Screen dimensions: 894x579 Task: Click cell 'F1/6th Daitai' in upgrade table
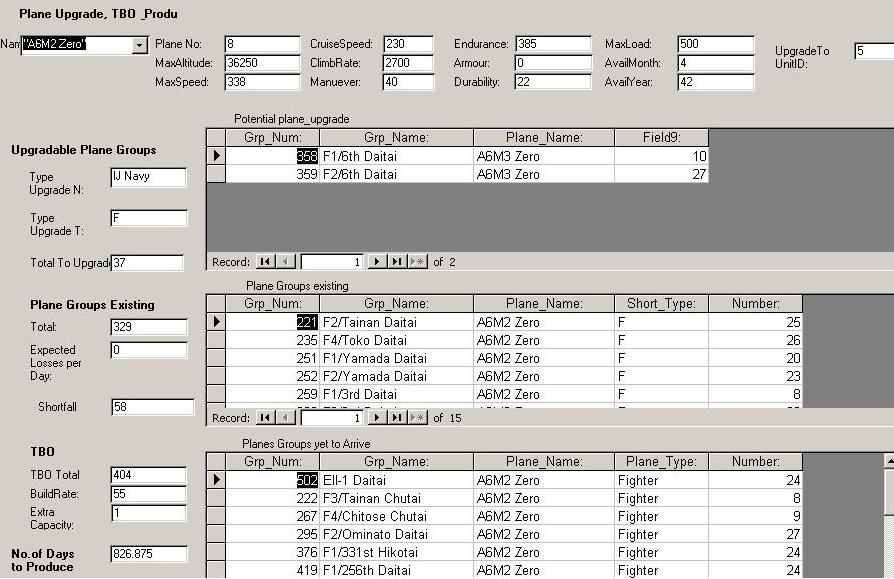click(x=396, y=156)
